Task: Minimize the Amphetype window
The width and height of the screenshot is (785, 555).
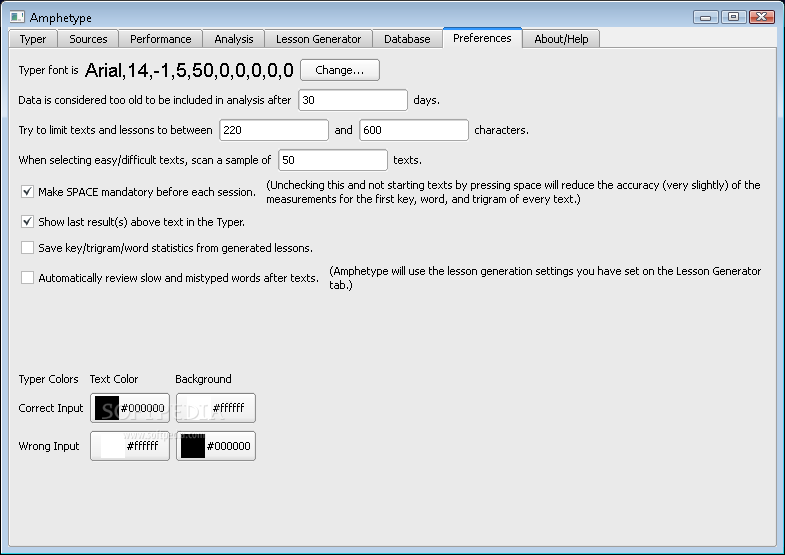Action: pyautogui.click(x=706, y=17)
